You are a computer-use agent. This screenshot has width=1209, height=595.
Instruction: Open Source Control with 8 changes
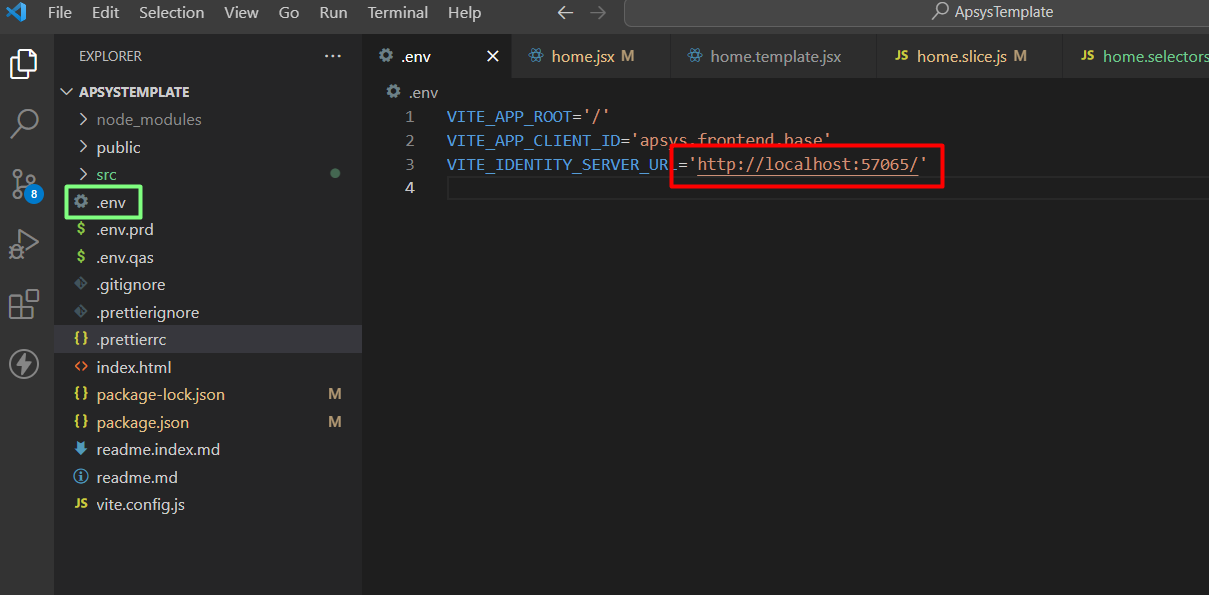tap(24, 184)
